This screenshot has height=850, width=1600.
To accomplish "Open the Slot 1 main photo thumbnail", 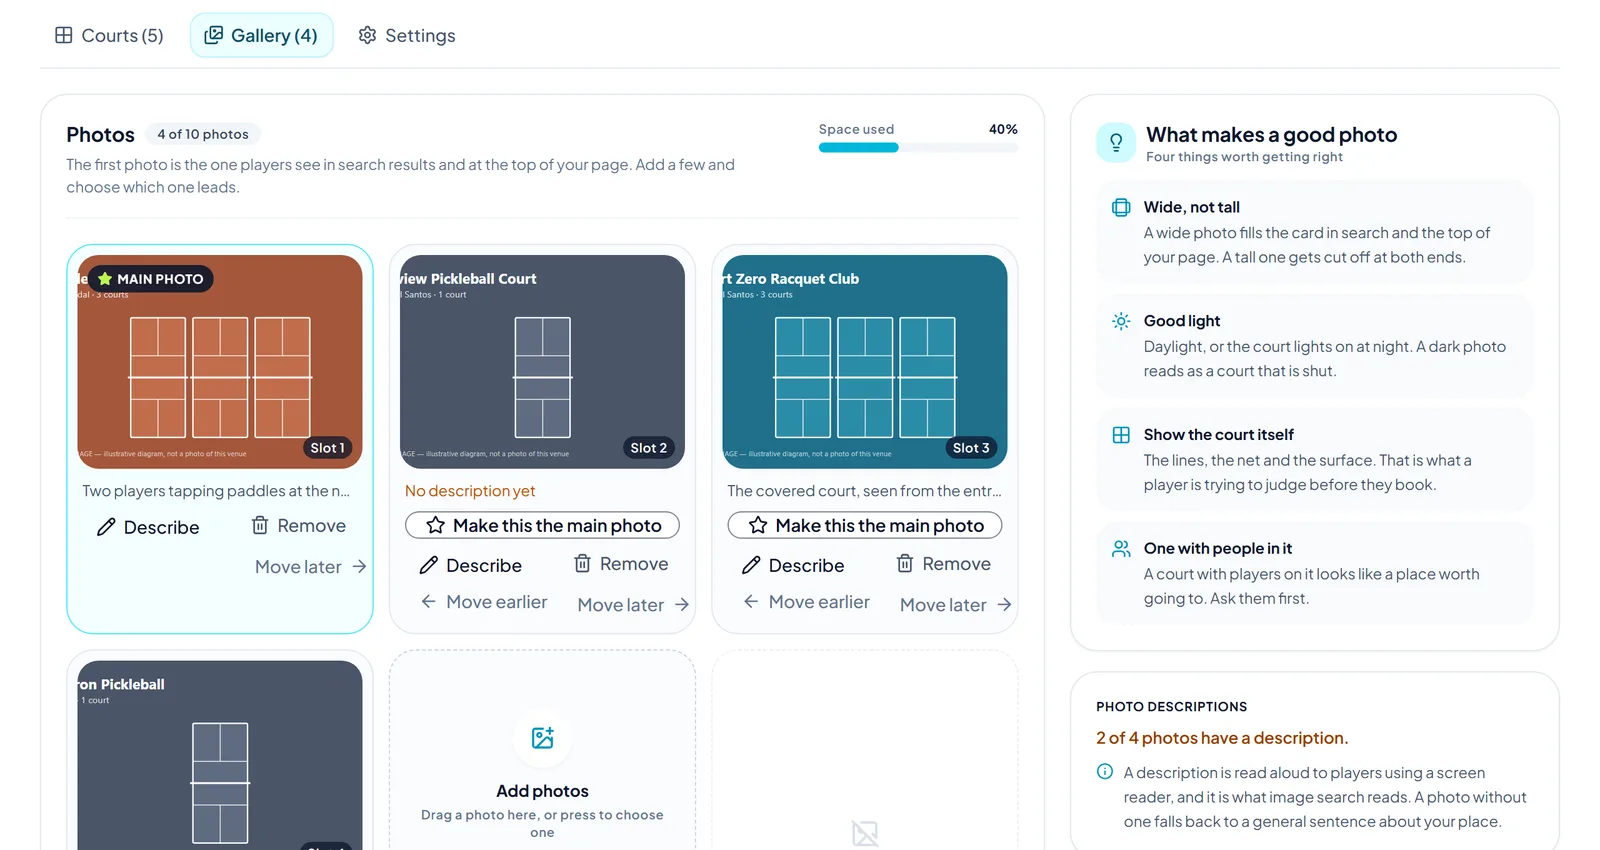I will click(220, 362).
